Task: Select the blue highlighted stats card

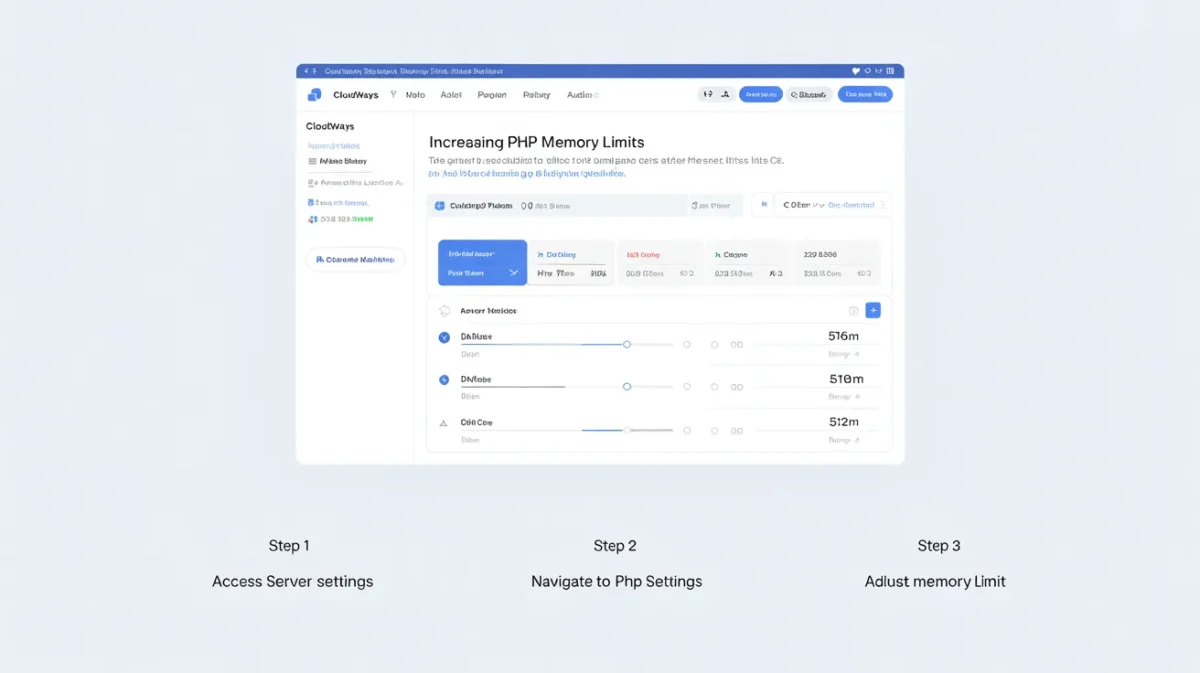Action: click(482, 263)
